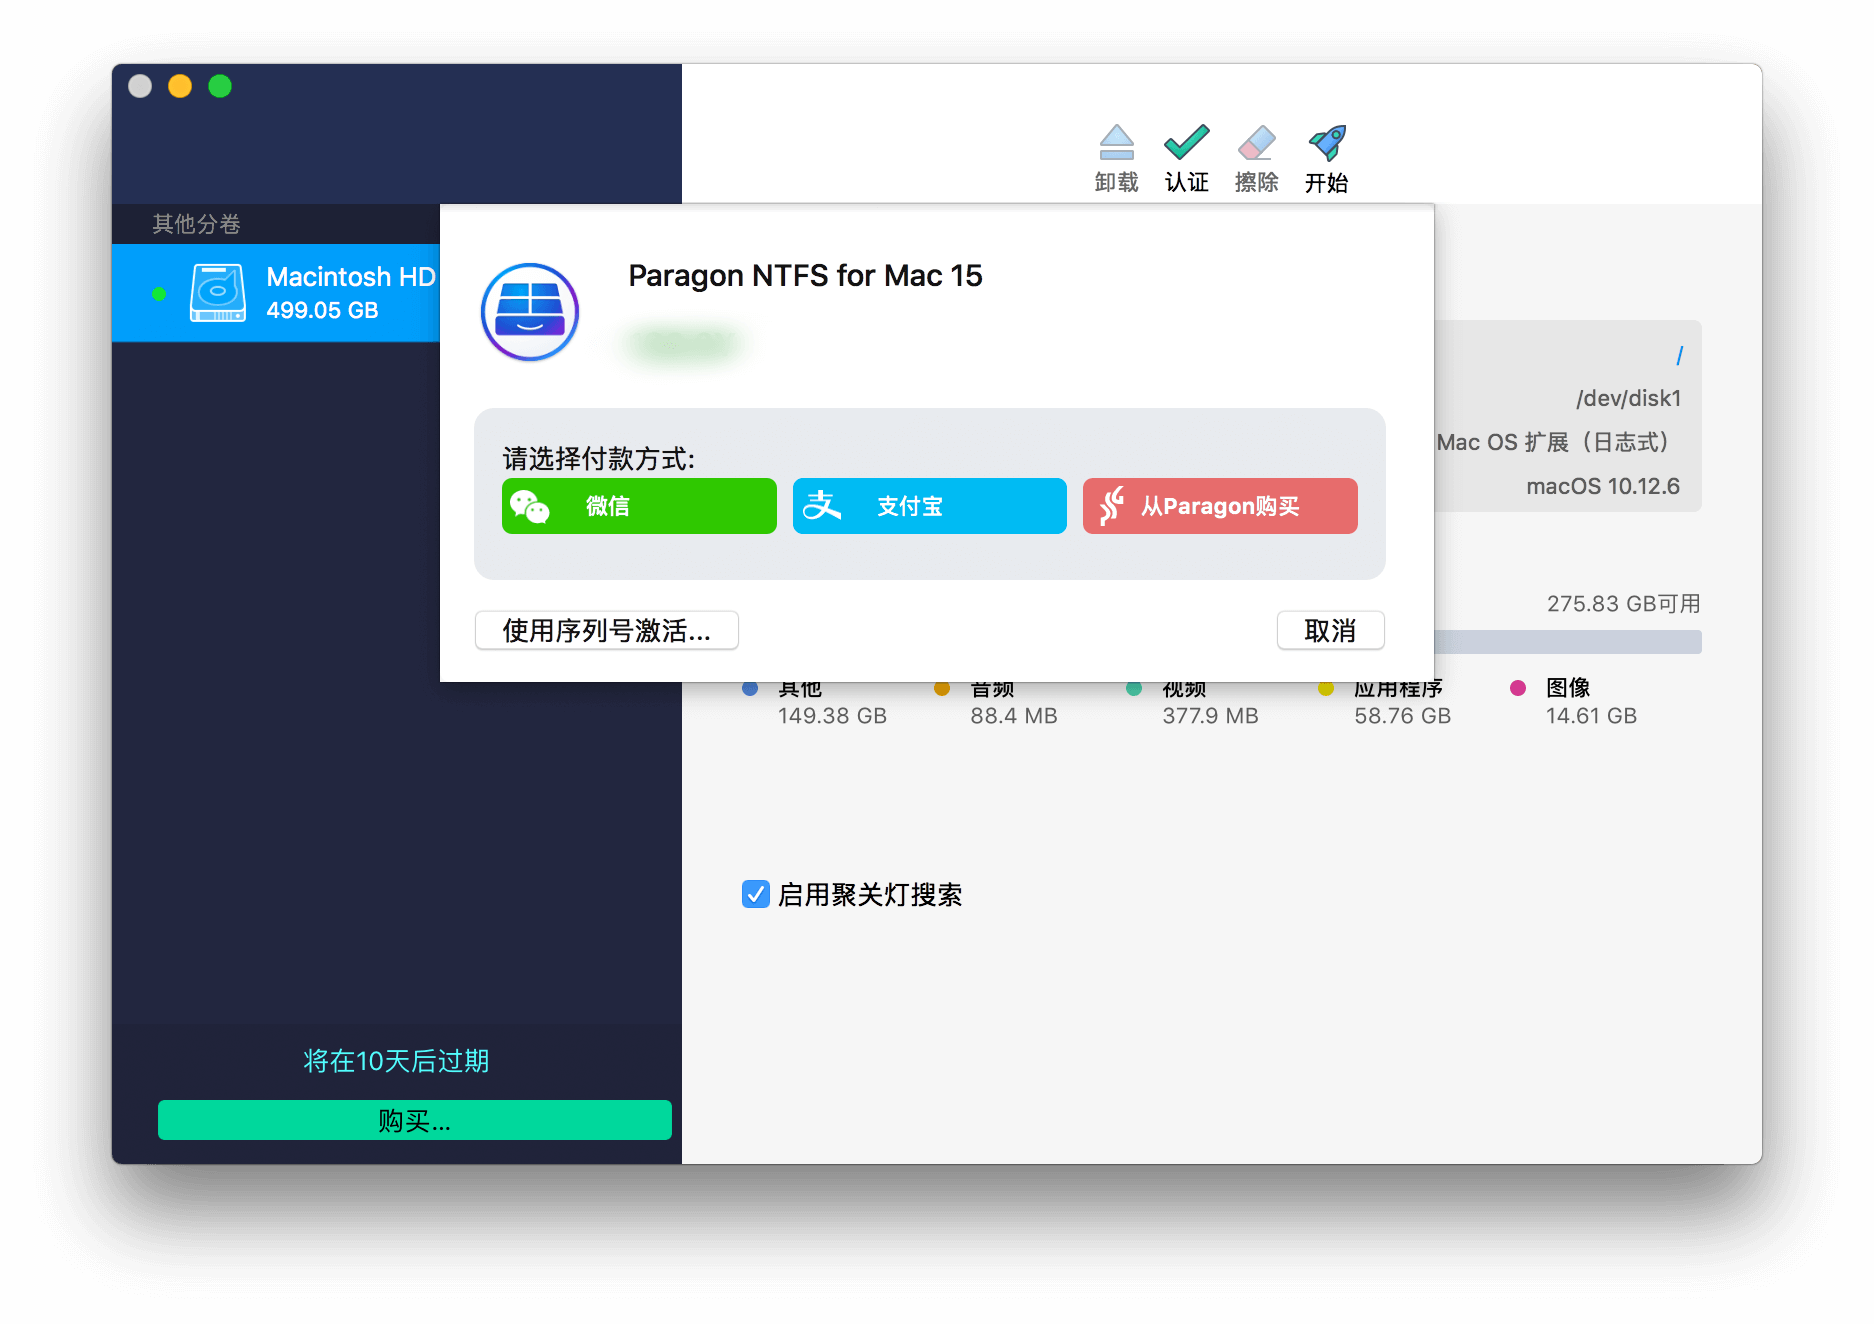This screenshot has width=1874, height=1324.
Task: Click the pink 图像 legend dot
Action: [1519, 688]
